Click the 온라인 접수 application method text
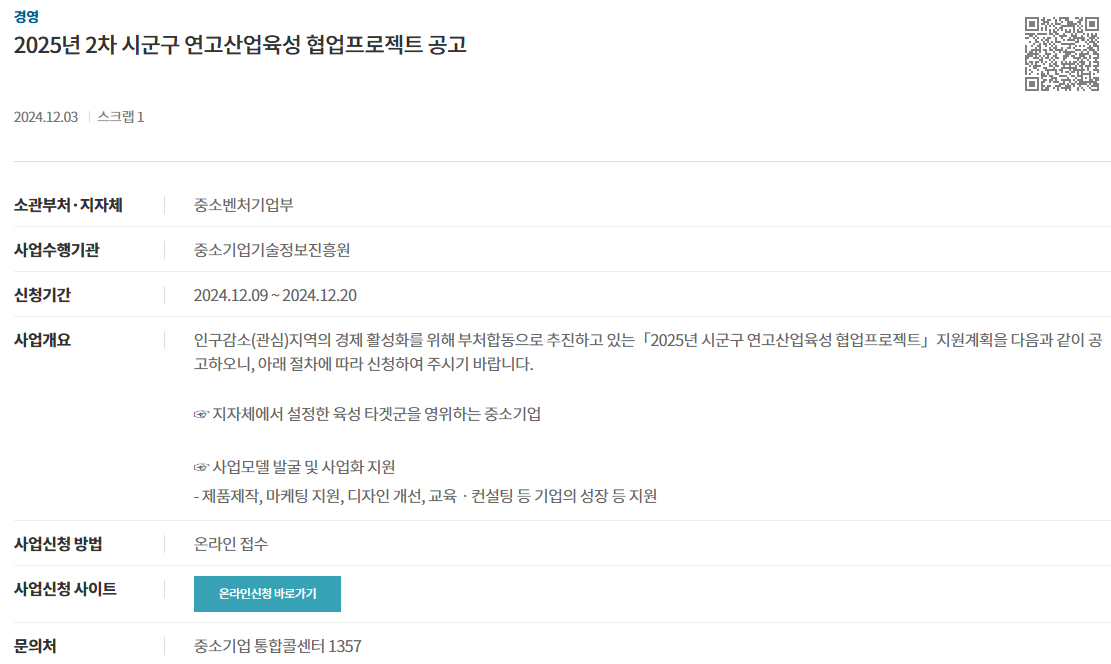This screenshot has width=1111, height=664. (x=231, y=544)
